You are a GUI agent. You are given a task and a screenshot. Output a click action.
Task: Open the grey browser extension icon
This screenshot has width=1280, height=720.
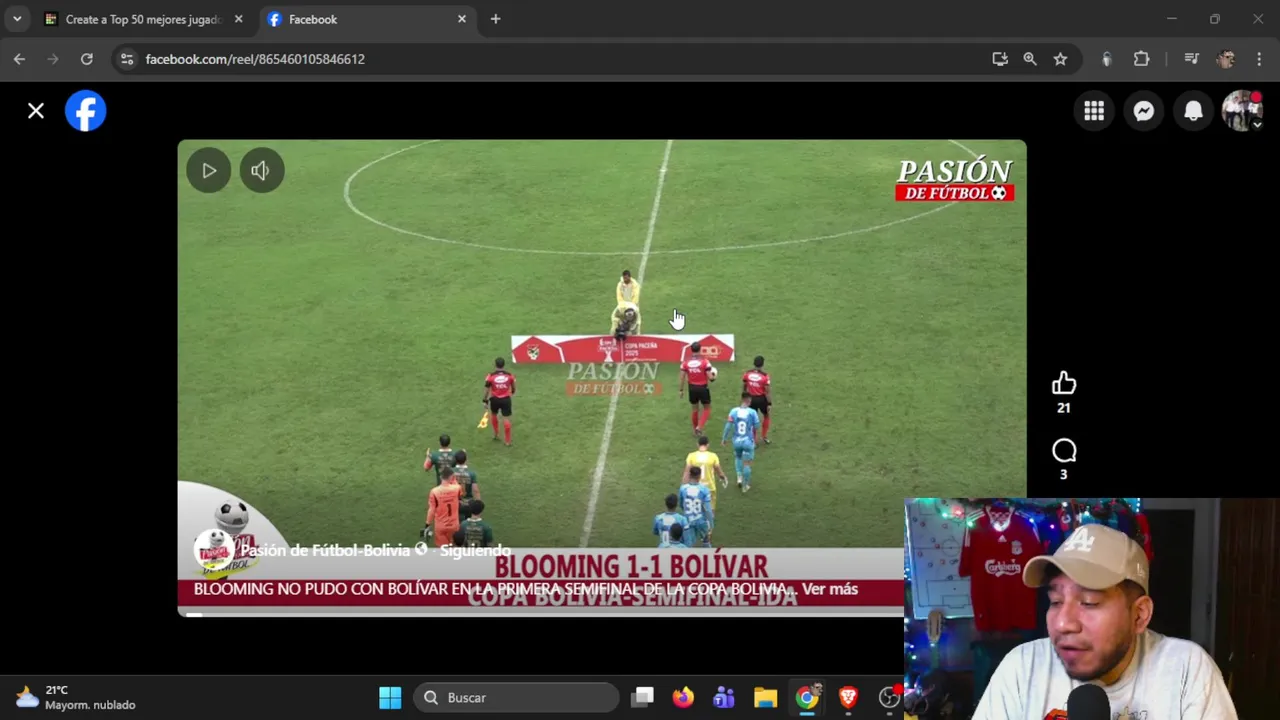point(1106,59)
